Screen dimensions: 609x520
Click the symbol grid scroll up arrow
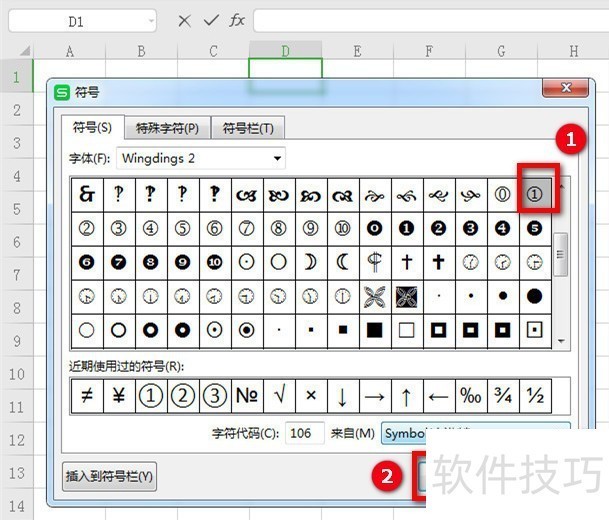tap(561, 186)
